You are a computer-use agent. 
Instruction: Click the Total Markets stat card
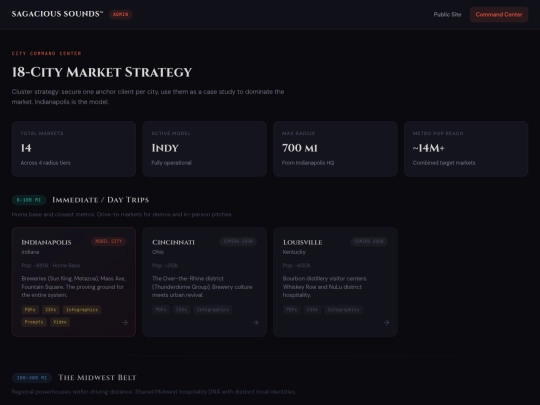pos(74,149)
